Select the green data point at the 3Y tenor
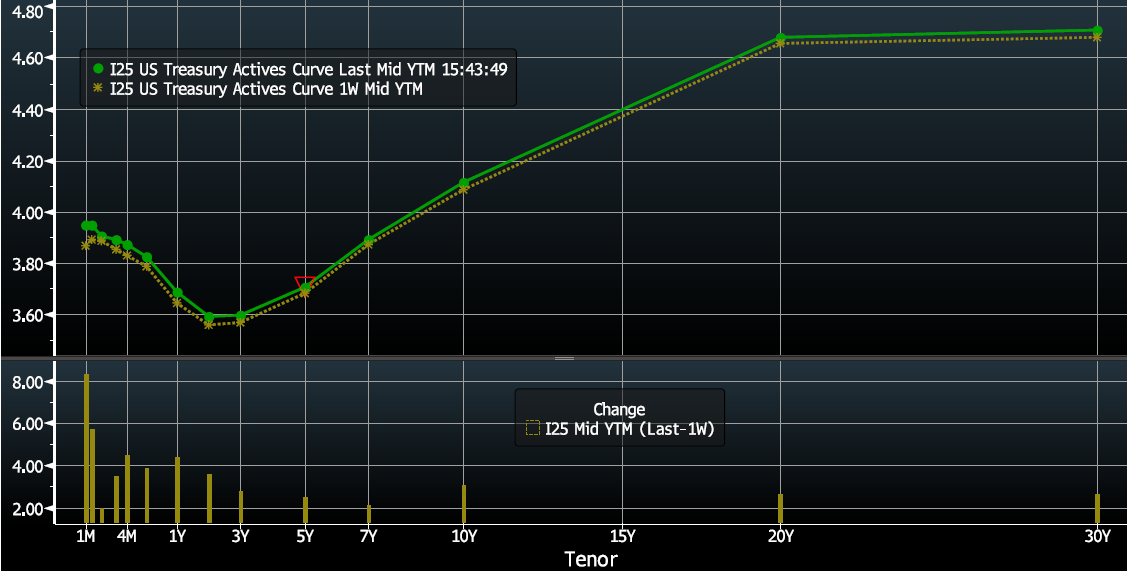Viewport: 1127px width, 571px height. coord(241,316)
